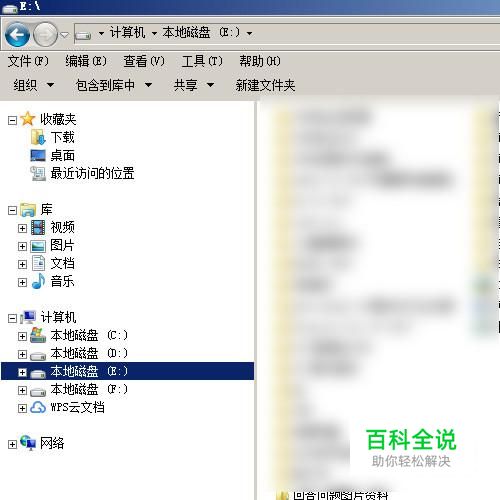Open the 文件(F) menu
This screenshot has width=500, height=500.
[28, 61]
